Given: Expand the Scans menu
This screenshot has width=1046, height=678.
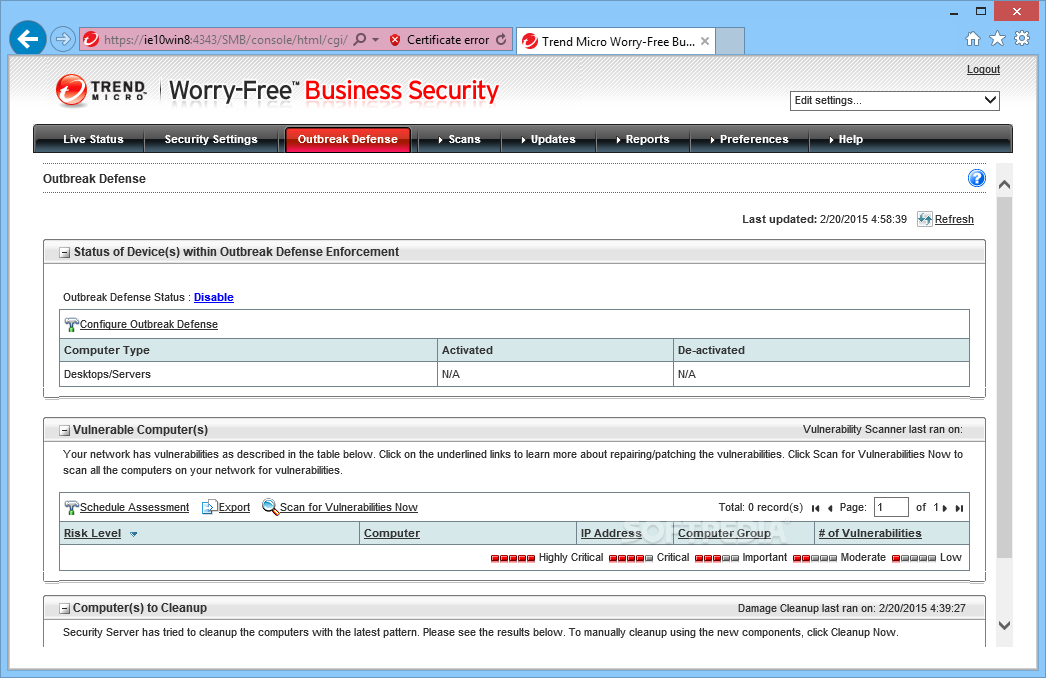Looking at the screenshot, I should [459, 139].
